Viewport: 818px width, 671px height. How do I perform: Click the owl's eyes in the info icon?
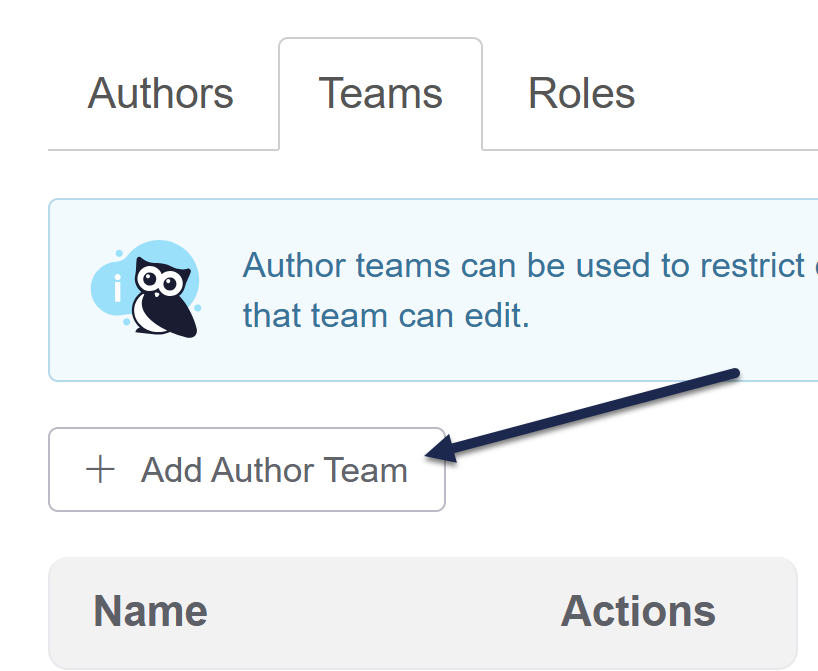160,280
